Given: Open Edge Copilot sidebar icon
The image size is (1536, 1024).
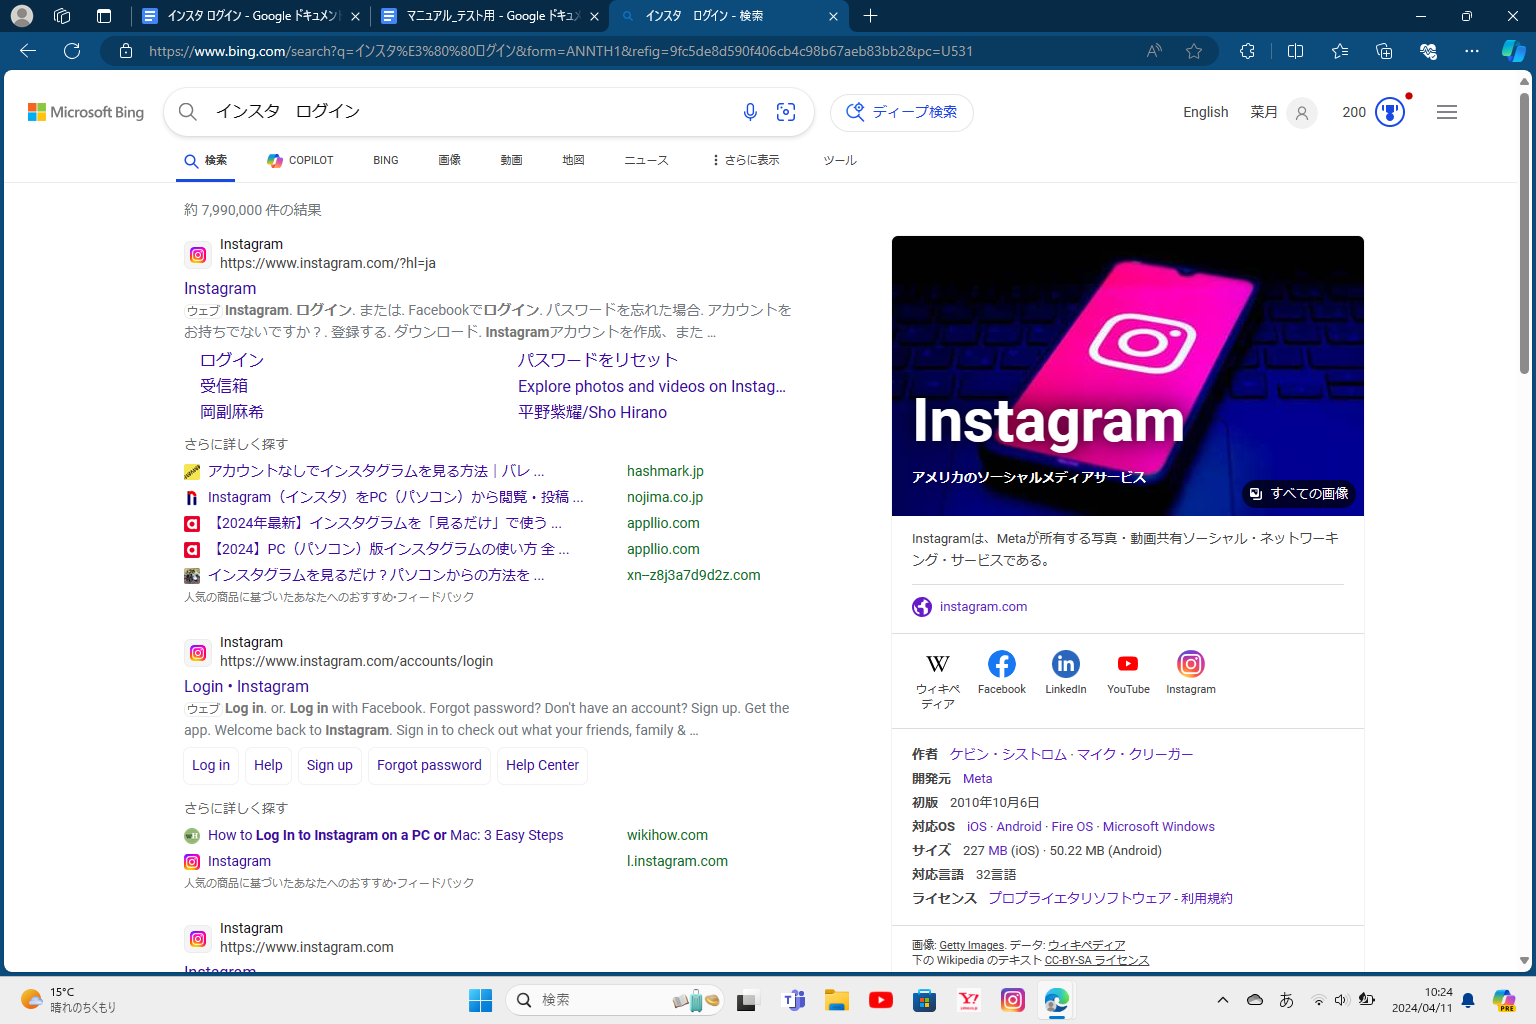Looking at the screenshot, I should [x=1513, y=51].
